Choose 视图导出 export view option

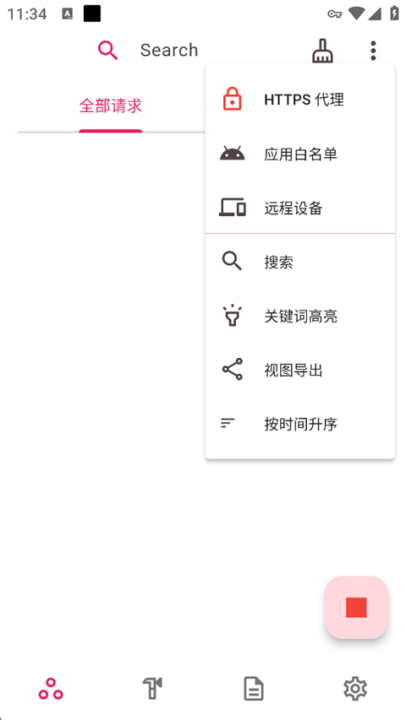pyautogui.click(x=300, y=370)
